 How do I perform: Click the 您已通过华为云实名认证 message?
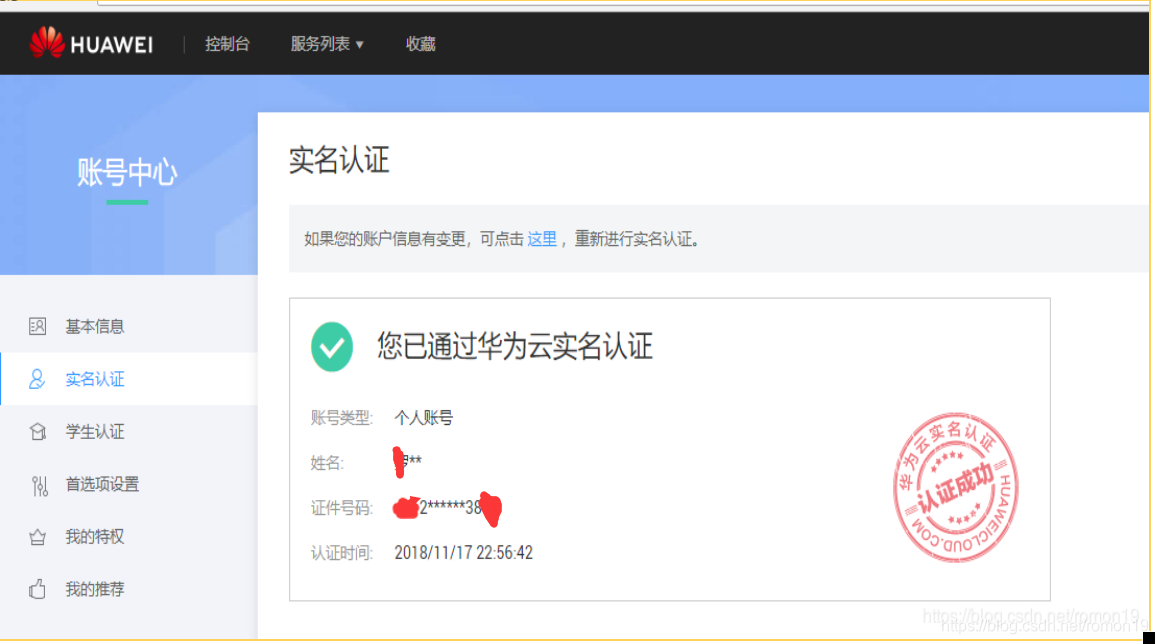point(515,346)
